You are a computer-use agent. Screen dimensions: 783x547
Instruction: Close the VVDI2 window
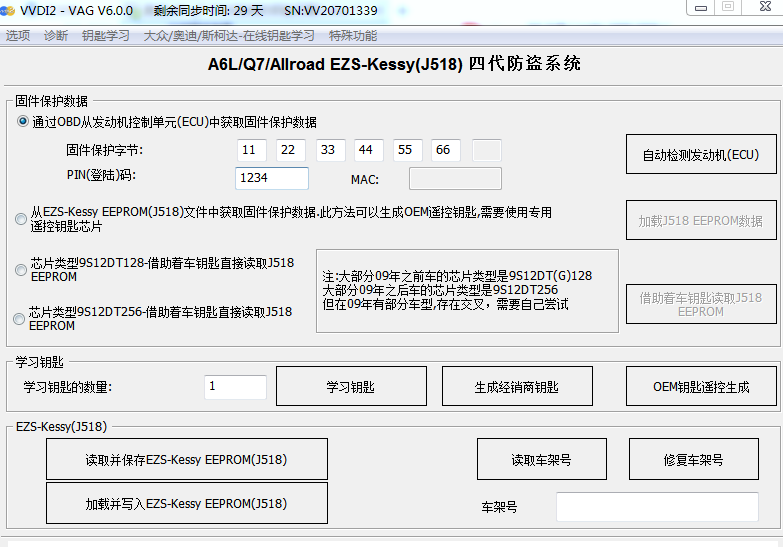[764, 7]
